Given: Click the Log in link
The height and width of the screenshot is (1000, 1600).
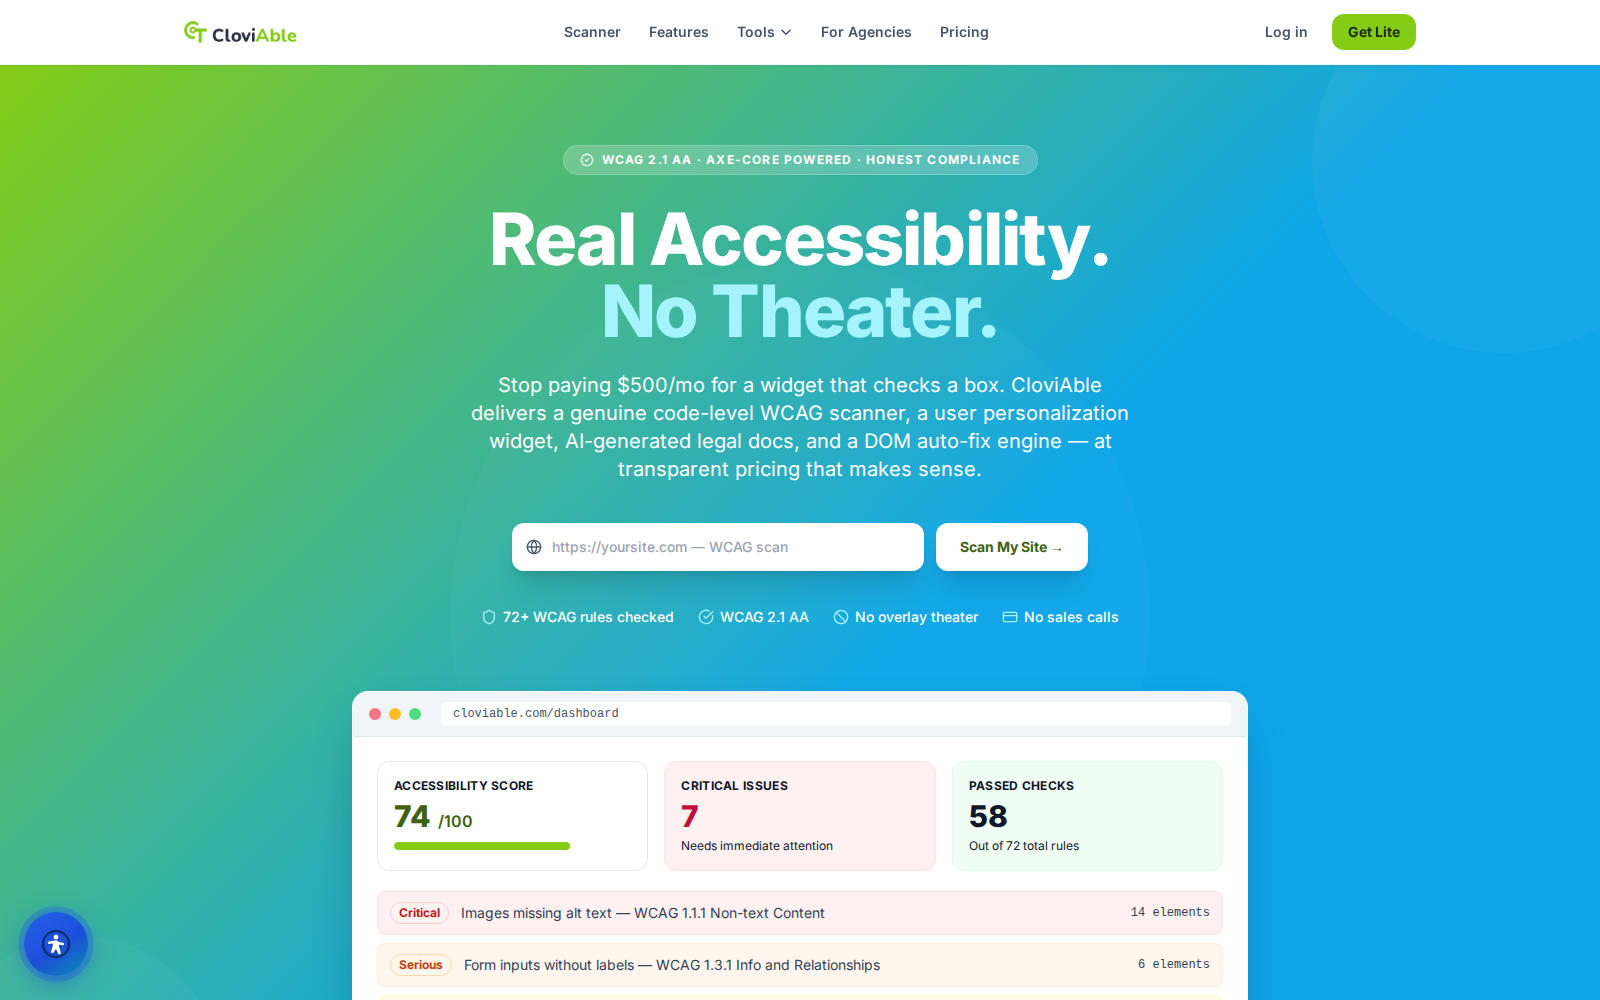Looking at the screenshot, I should point(1286,32).
